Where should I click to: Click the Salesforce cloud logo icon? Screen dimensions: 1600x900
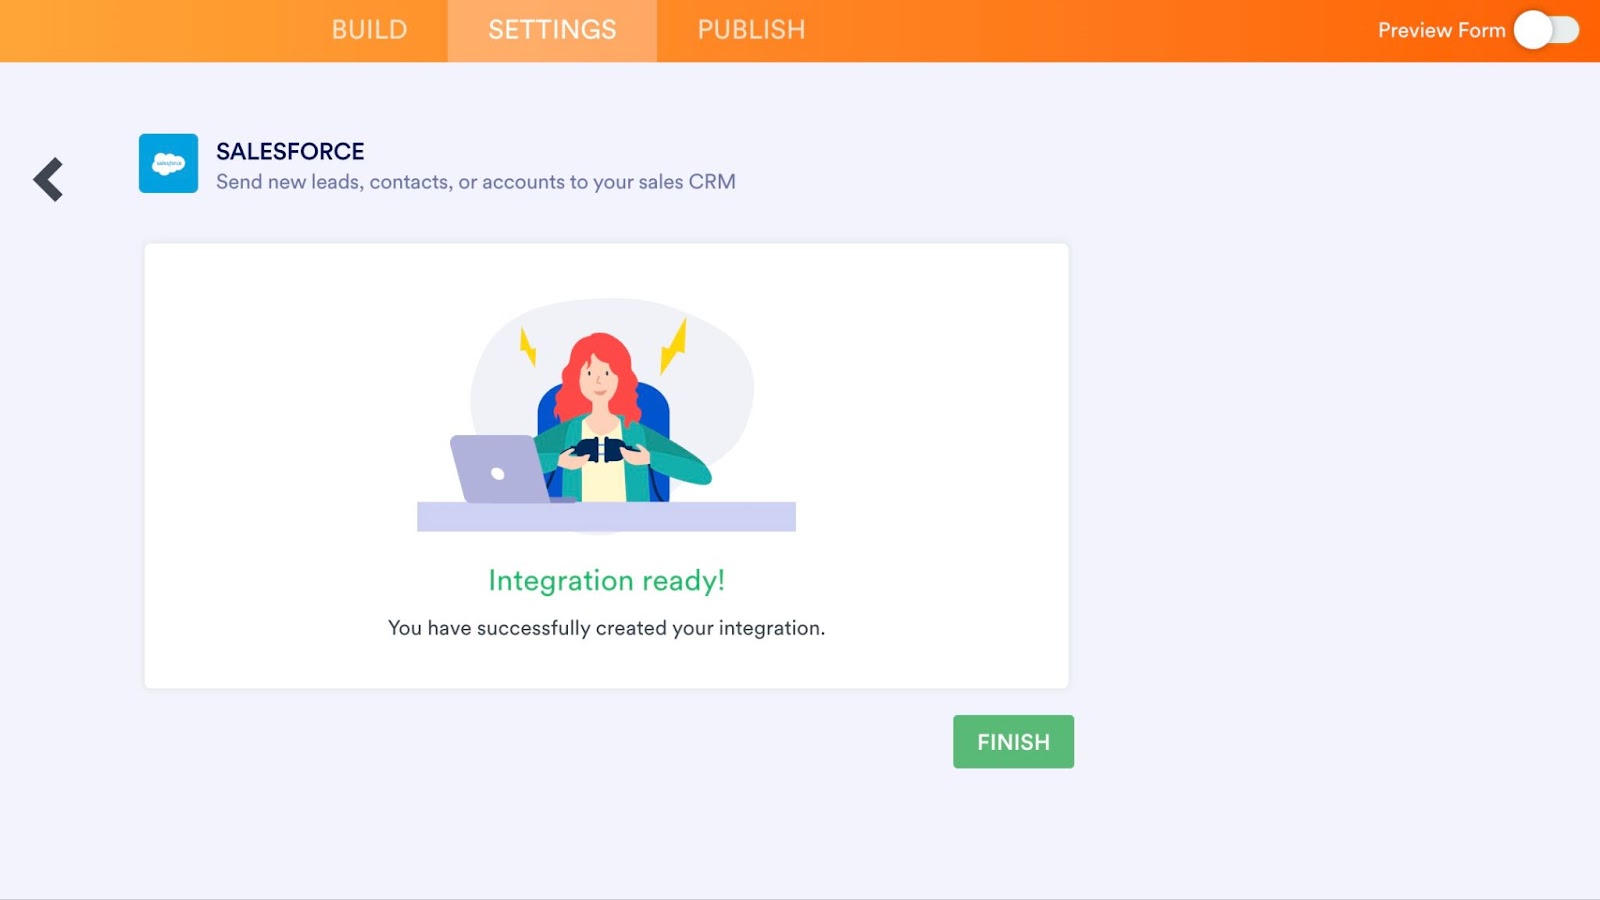coord(168,163)
